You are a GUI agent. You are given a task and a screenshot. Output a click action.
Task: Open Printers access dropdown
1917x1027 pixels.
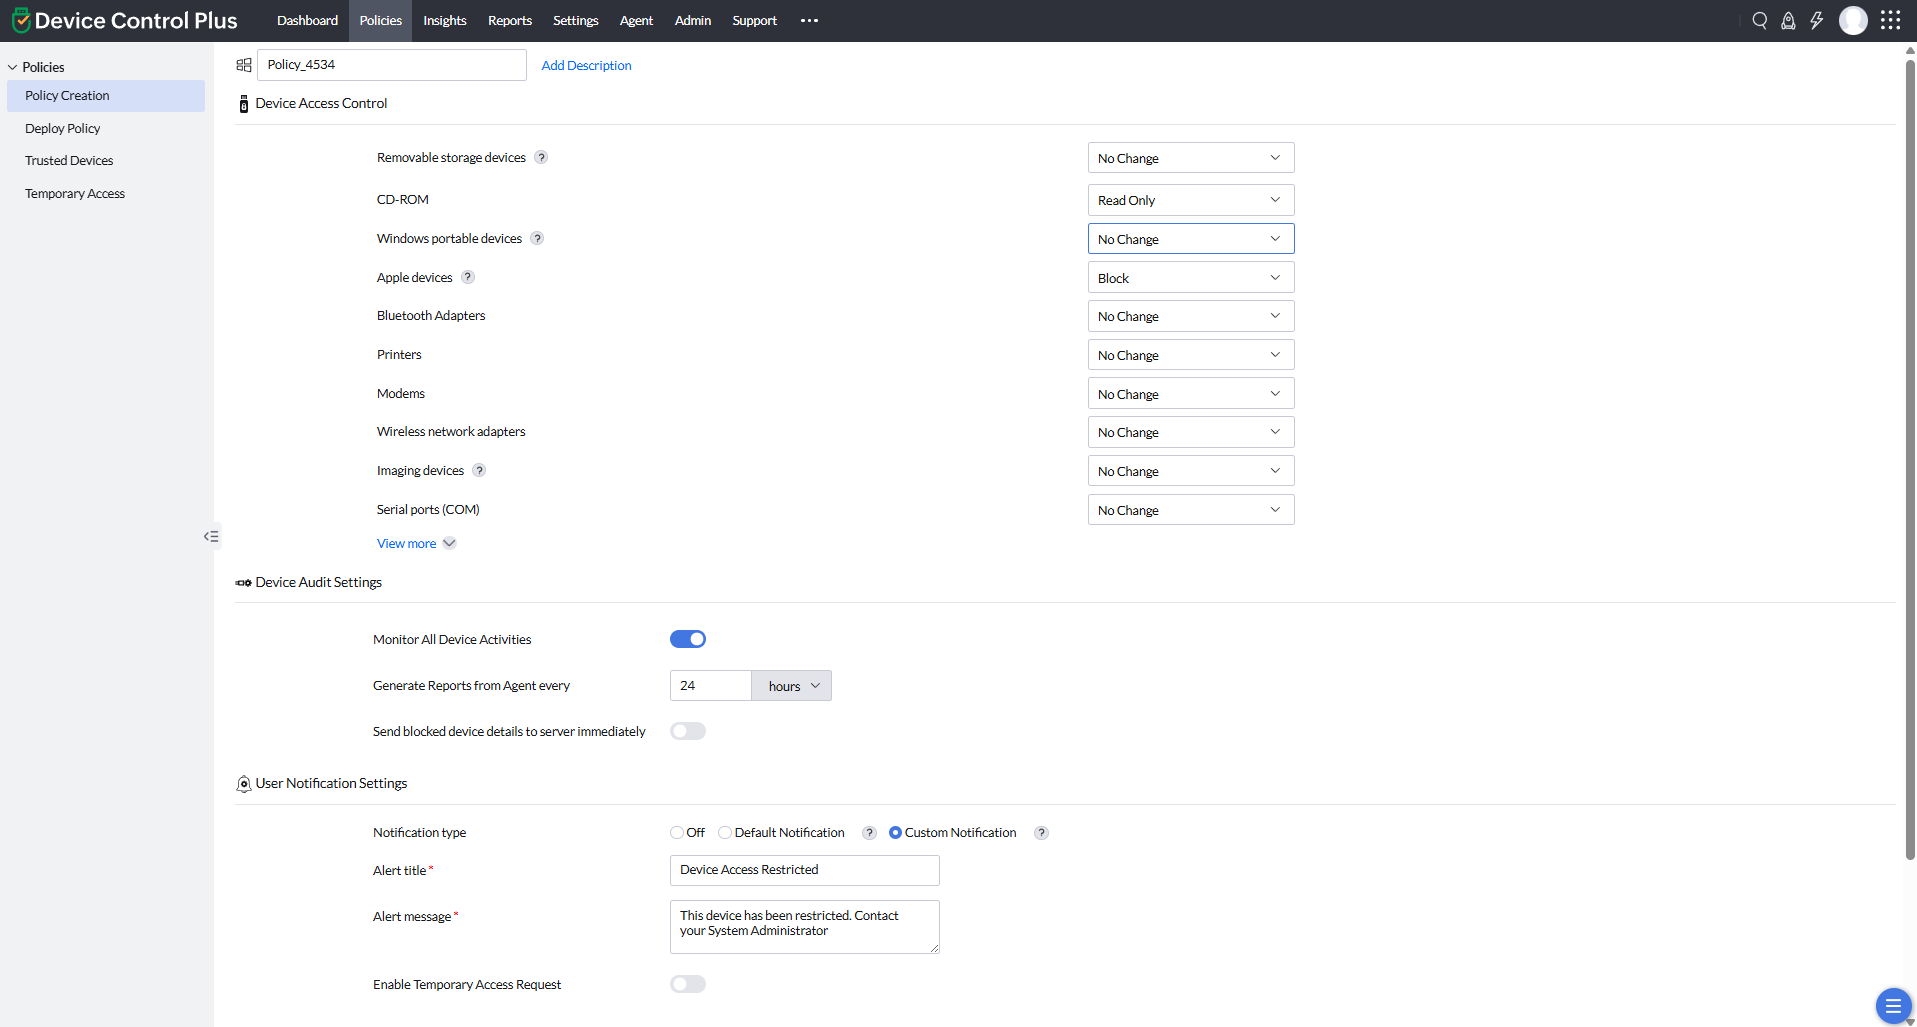[x=1191, y=355]
